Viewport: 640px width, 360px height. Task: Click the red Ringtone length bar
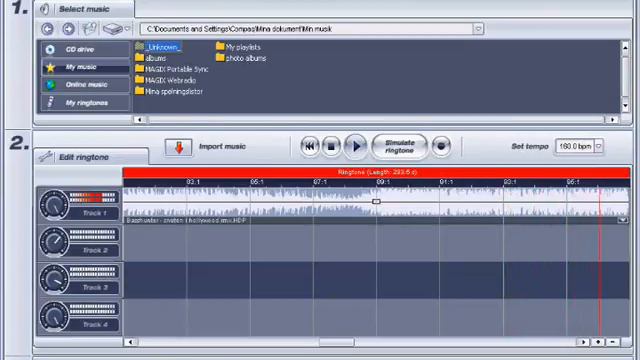coord(376,172)
